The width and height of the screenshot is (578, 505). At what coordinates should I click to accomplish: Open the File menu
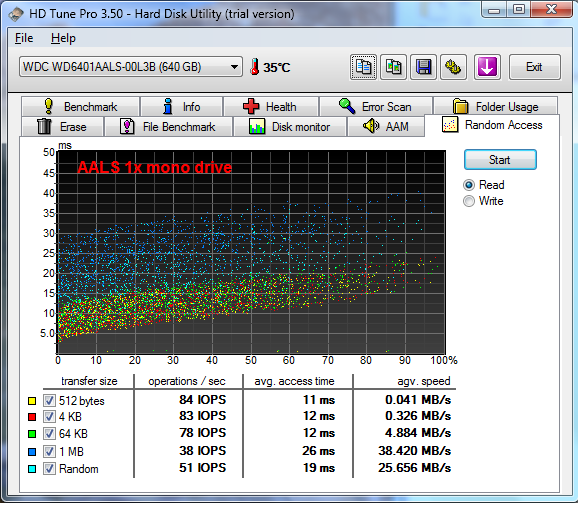pos(24,38)
